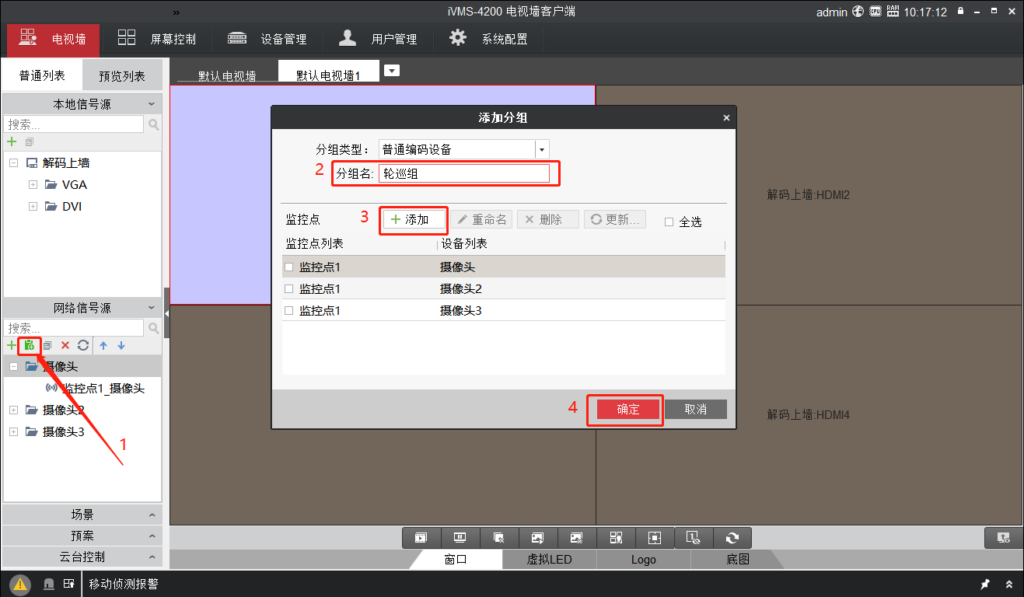The image size is (1024, 597).
Task: Check the box for 摄像头3 monitoring point row
Action: point(289,311)
